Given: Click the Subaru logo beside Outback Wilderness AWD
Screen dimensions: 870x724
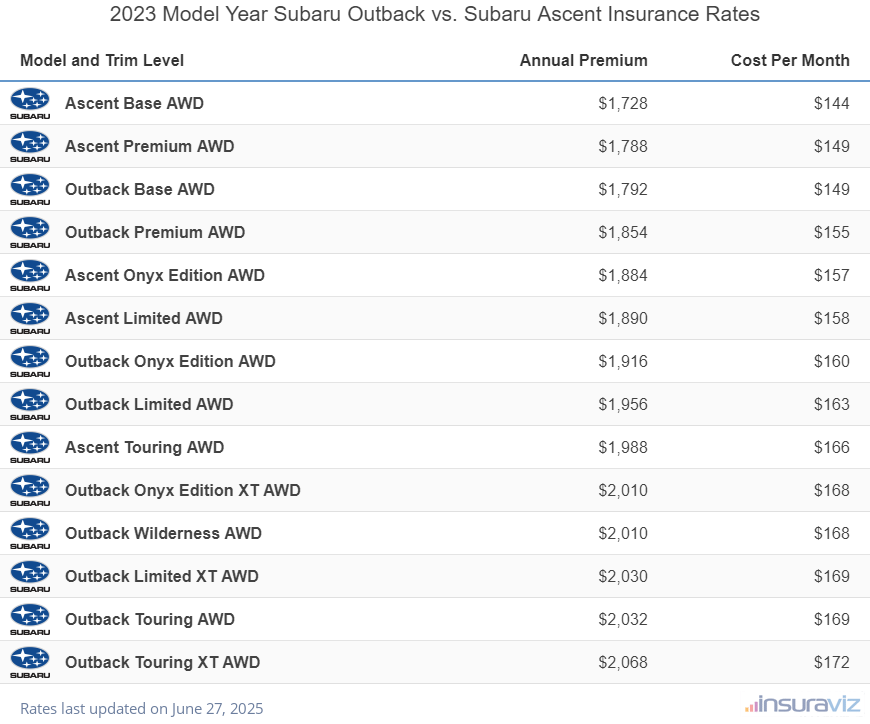Looking at the screenshot, I should 30,534.
